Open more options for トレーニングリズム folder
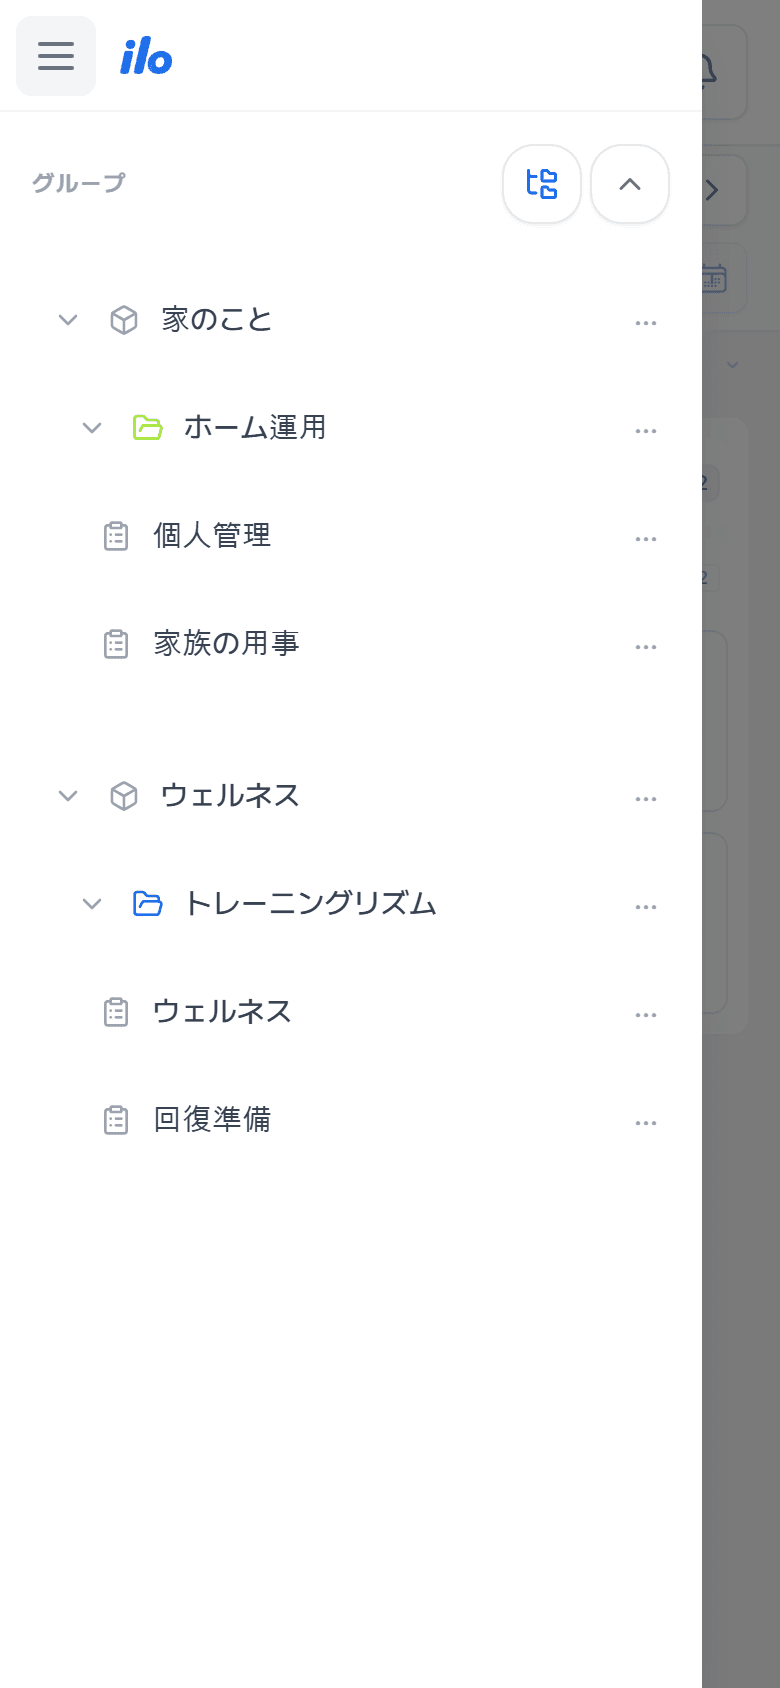This screenshot has height=1688, width=780. pos(646,907)
